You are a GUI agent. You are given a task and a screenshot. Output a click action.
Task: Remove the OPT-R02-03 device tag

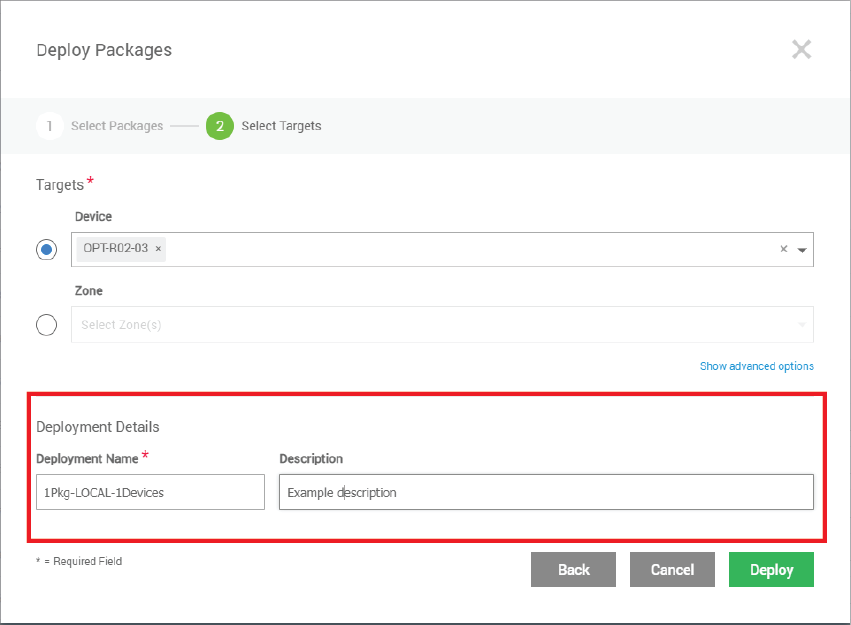158,248
